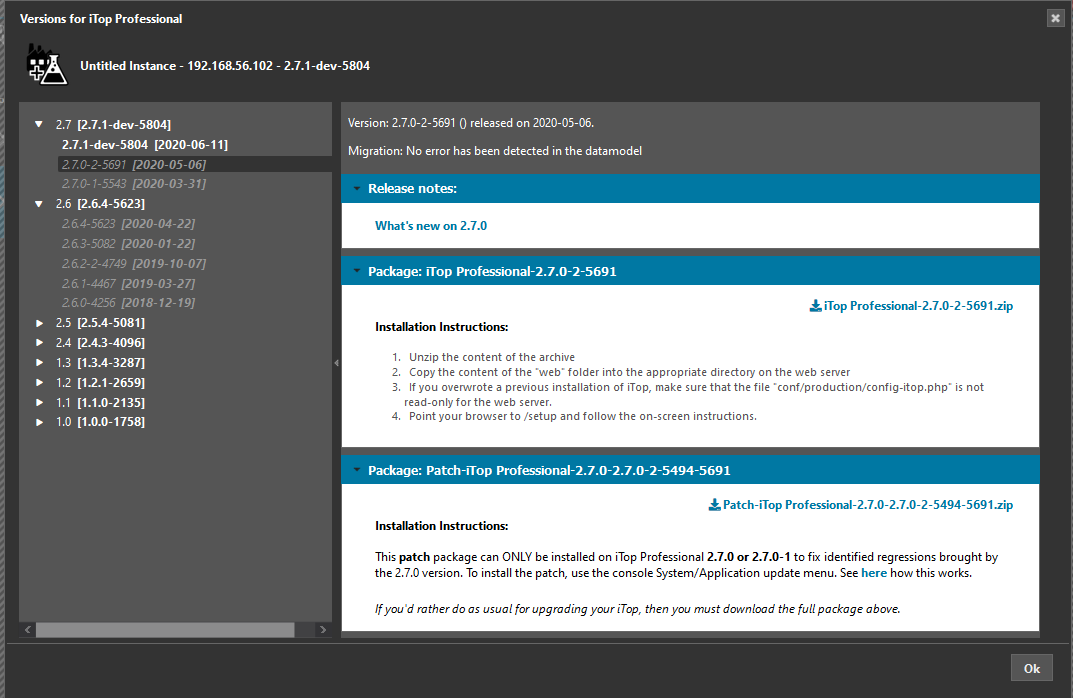This screenshot has width=1073, height=698.
Task: Click the splitter collapse arrow between panels
Action: [336, 363]
